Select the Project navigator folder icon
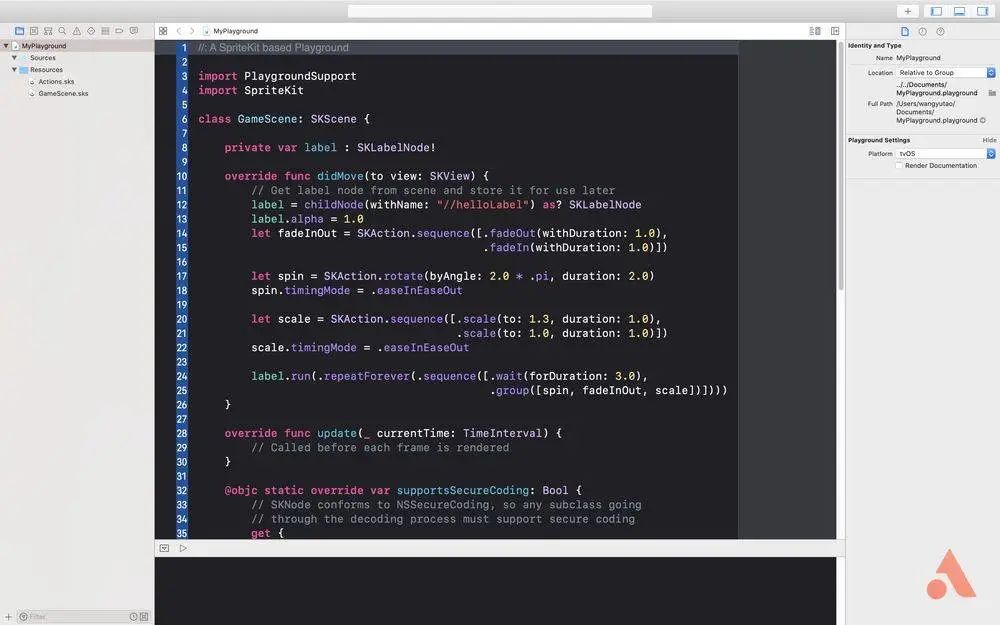This screenshot has width=1000, height=625. tap(20, 31)
